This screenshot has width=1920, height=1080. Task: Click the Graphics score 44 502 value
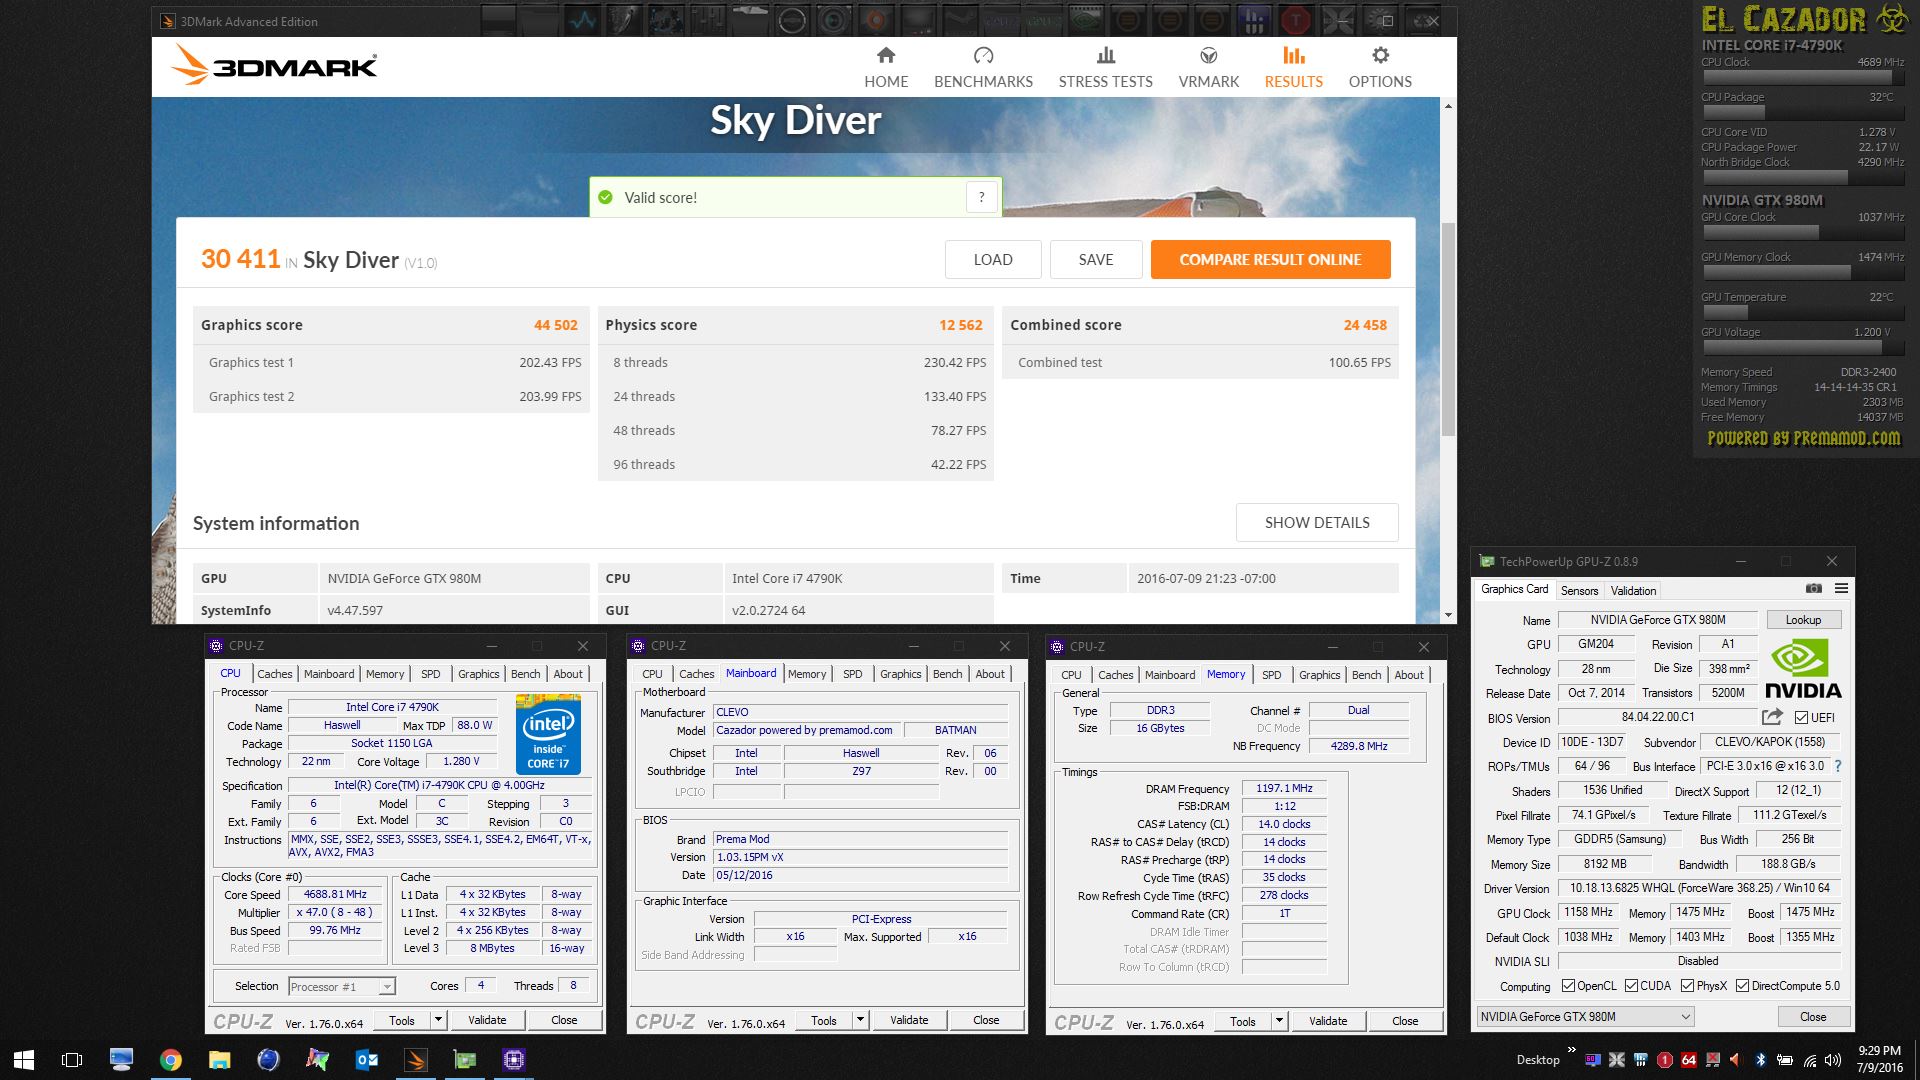click(x=555, y=325)
